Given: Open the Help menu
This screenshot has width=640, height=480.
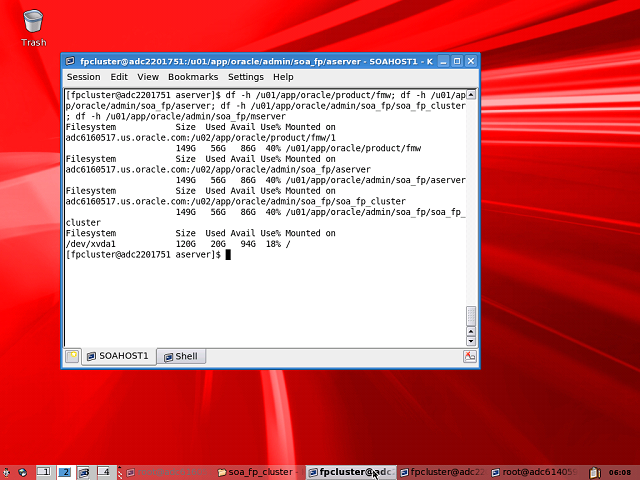Looking at the screenshot, I should click(x=283, y=77).
